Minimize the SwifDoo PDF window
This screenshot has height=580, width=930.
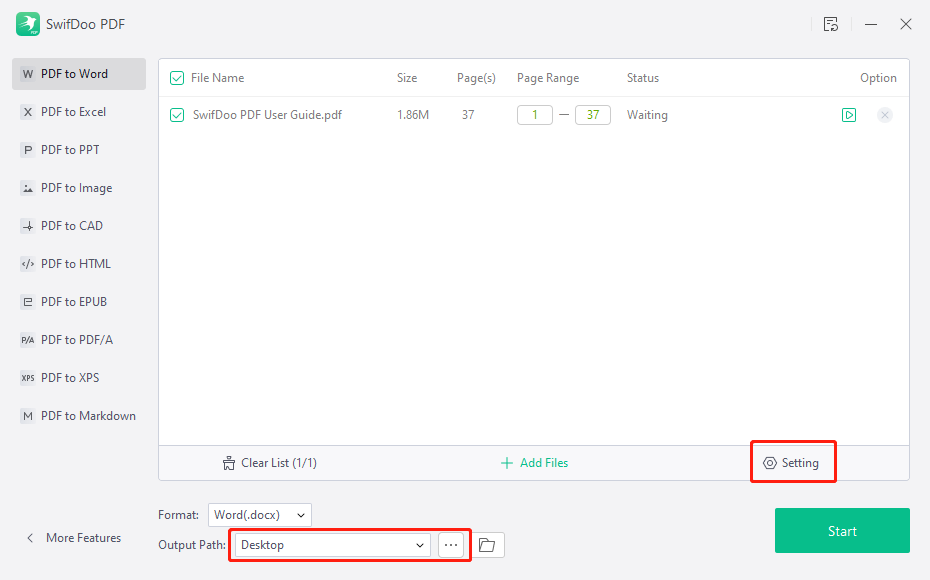(871, 24)
